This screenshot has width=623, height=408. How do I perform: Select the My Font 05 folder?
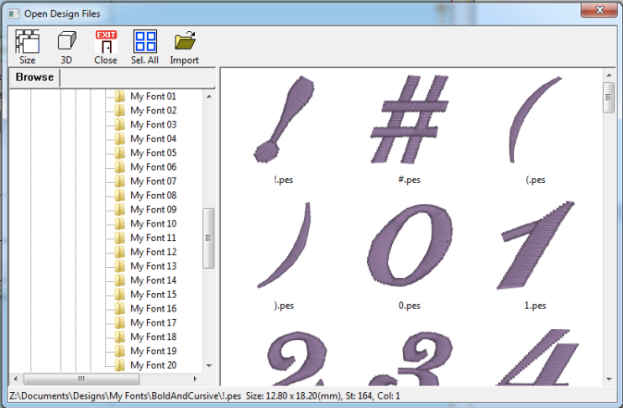153,153
